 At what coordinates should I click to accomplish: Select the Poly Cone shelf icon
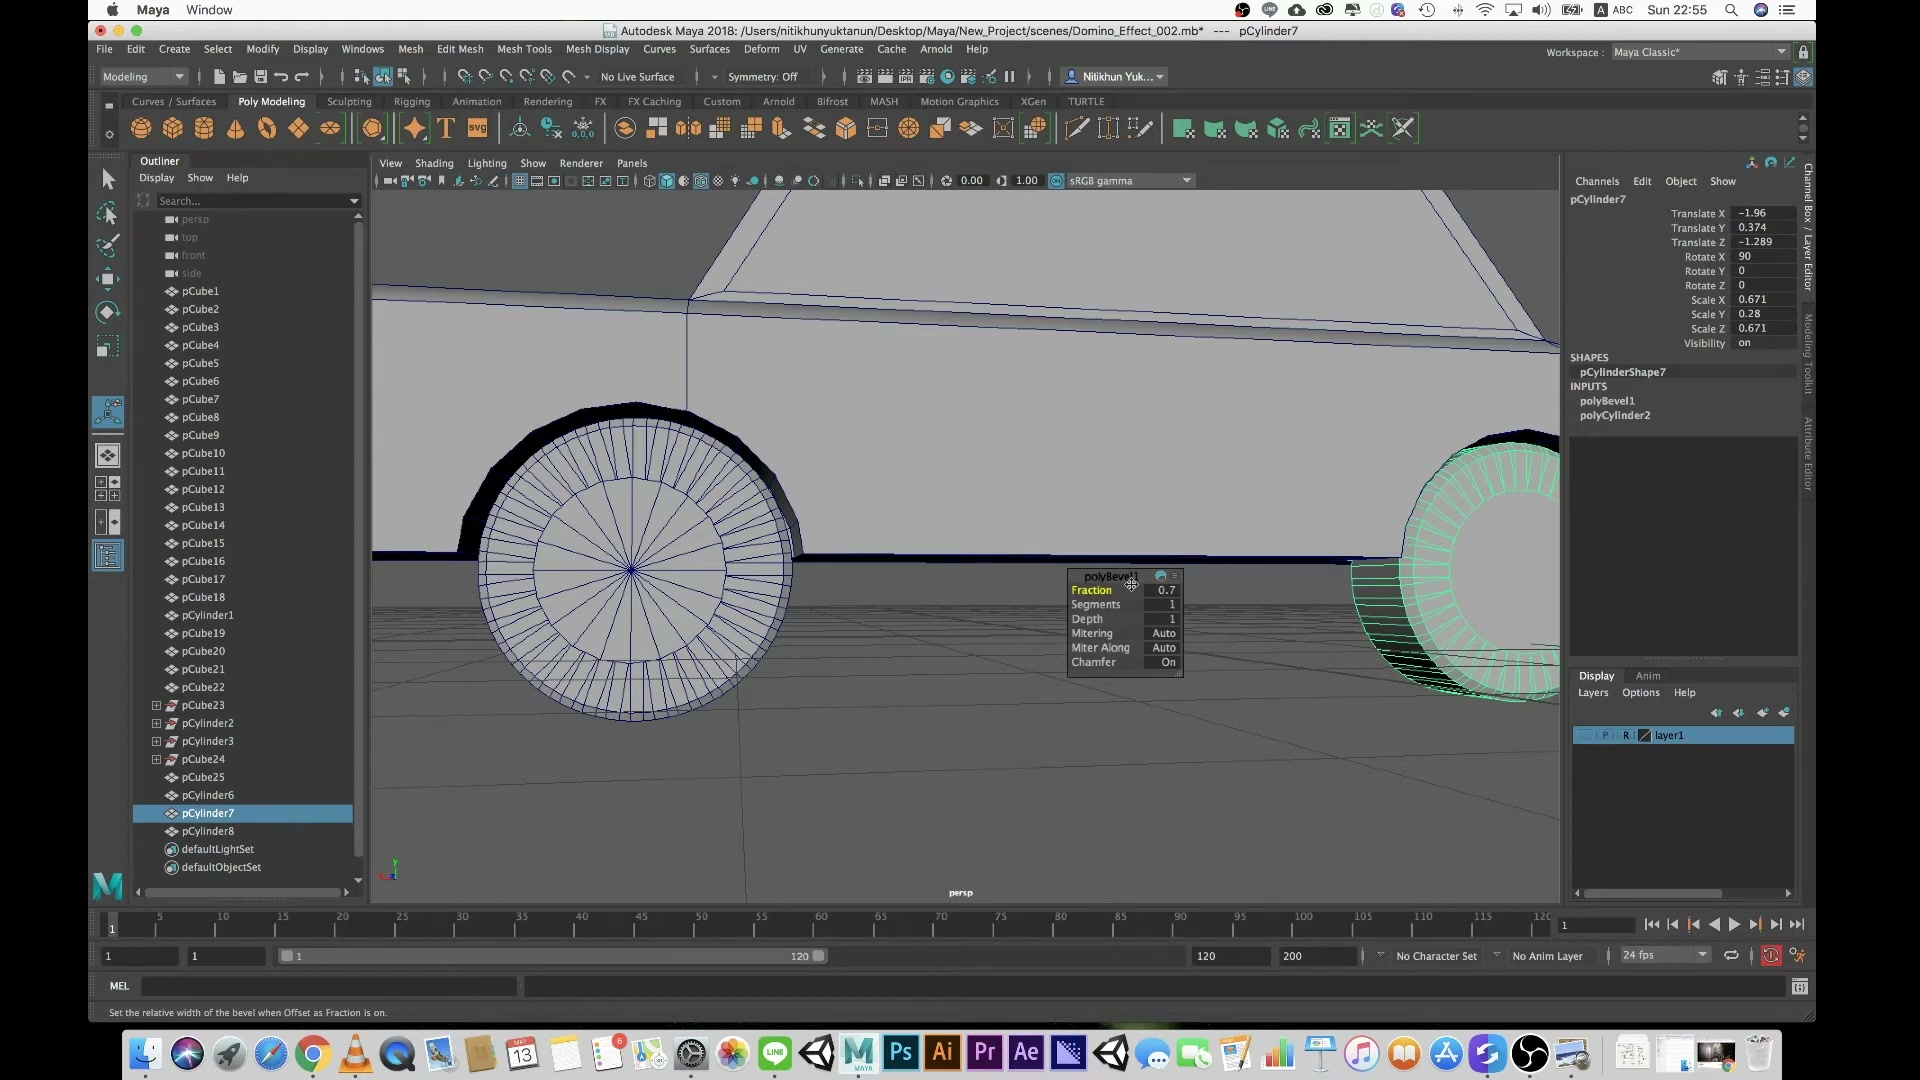236,129
